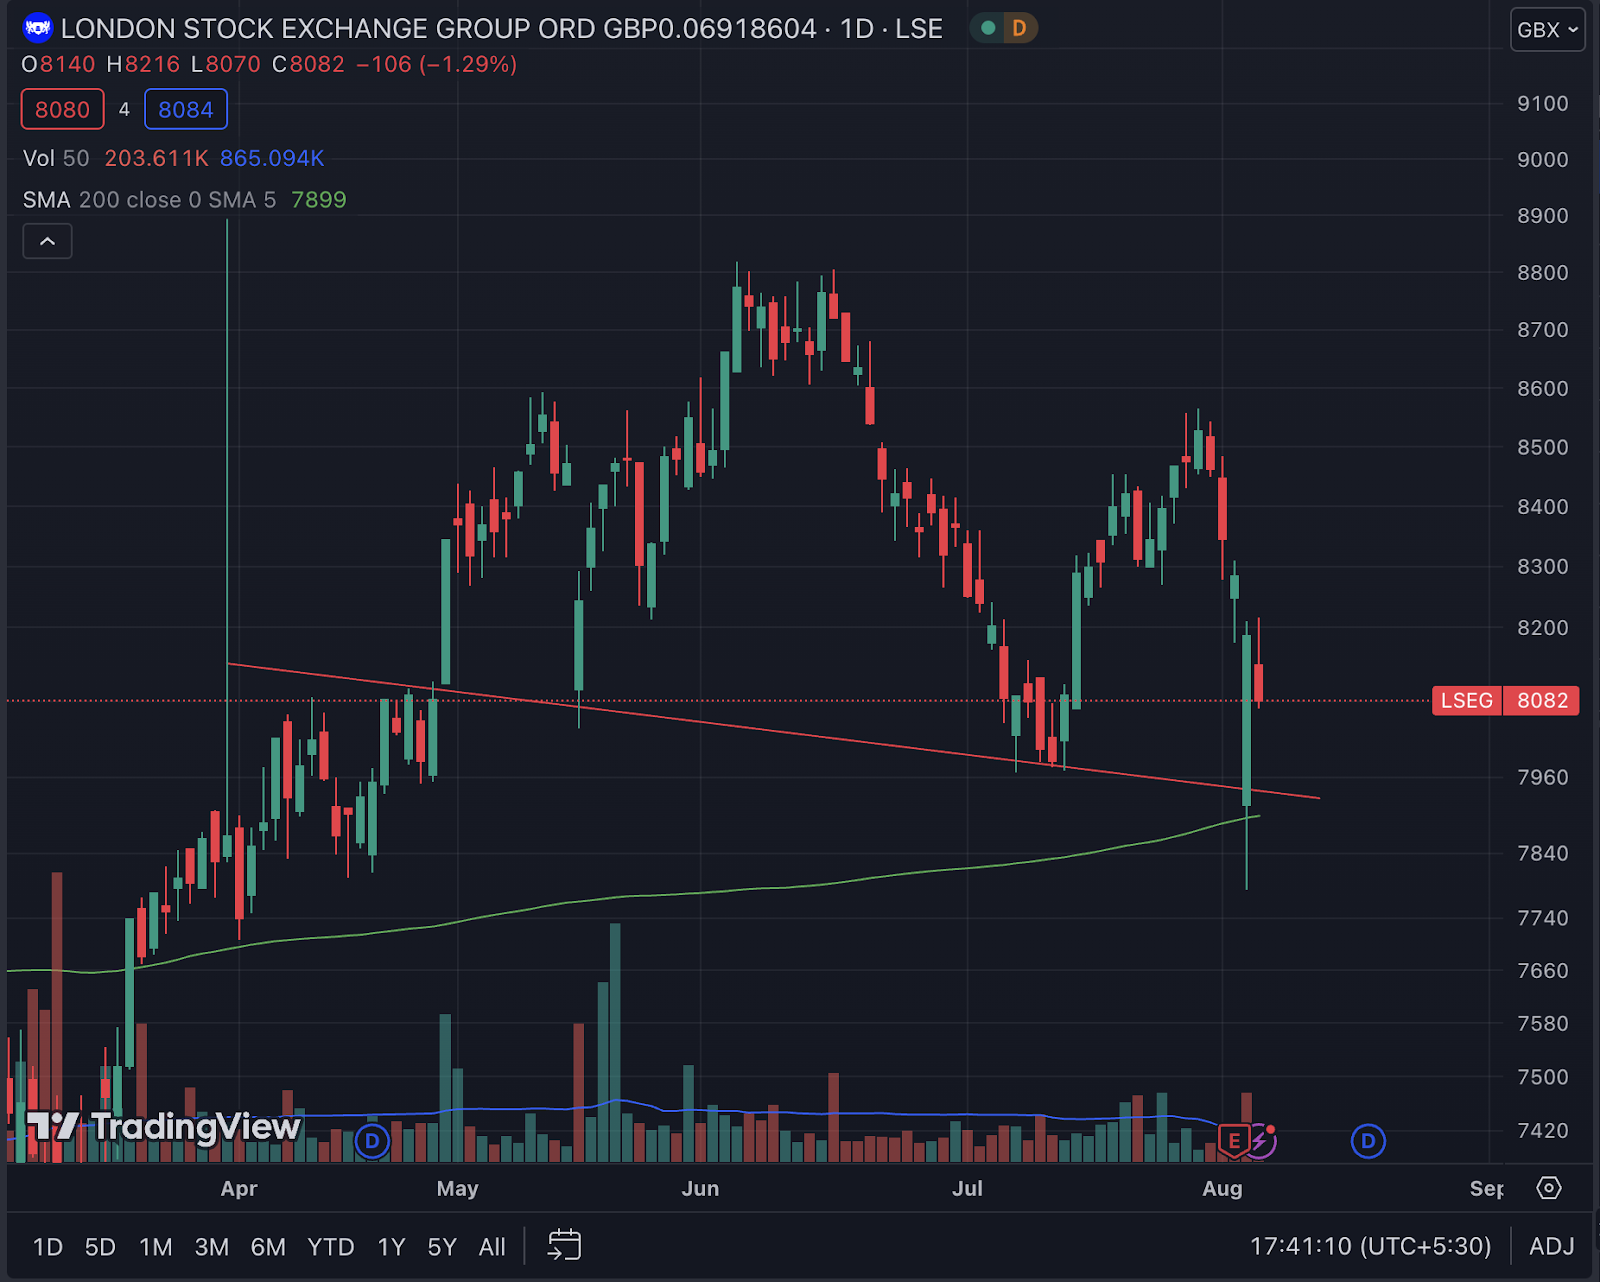This screenshot has width=1600, height=1282.
Task: Collapse the indicator legend with chevron
Action: (47, 241)
